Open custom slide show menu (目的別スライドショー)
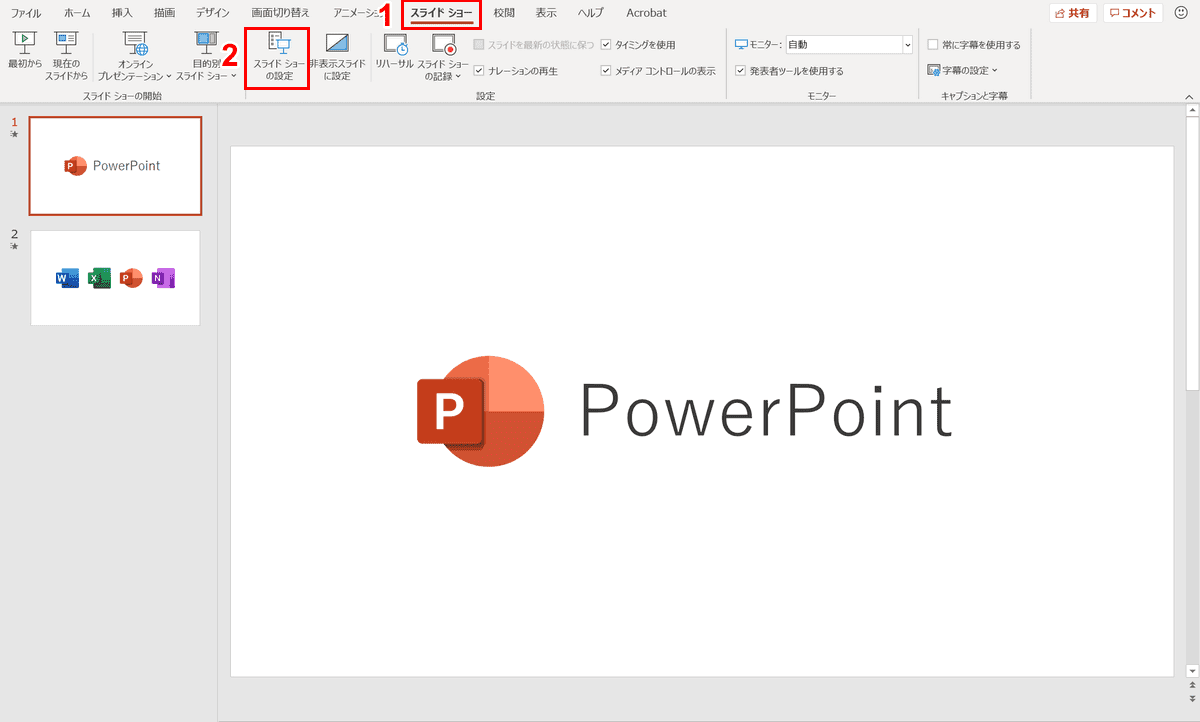This screenshot has width=1200, height=722. [207, 55]
